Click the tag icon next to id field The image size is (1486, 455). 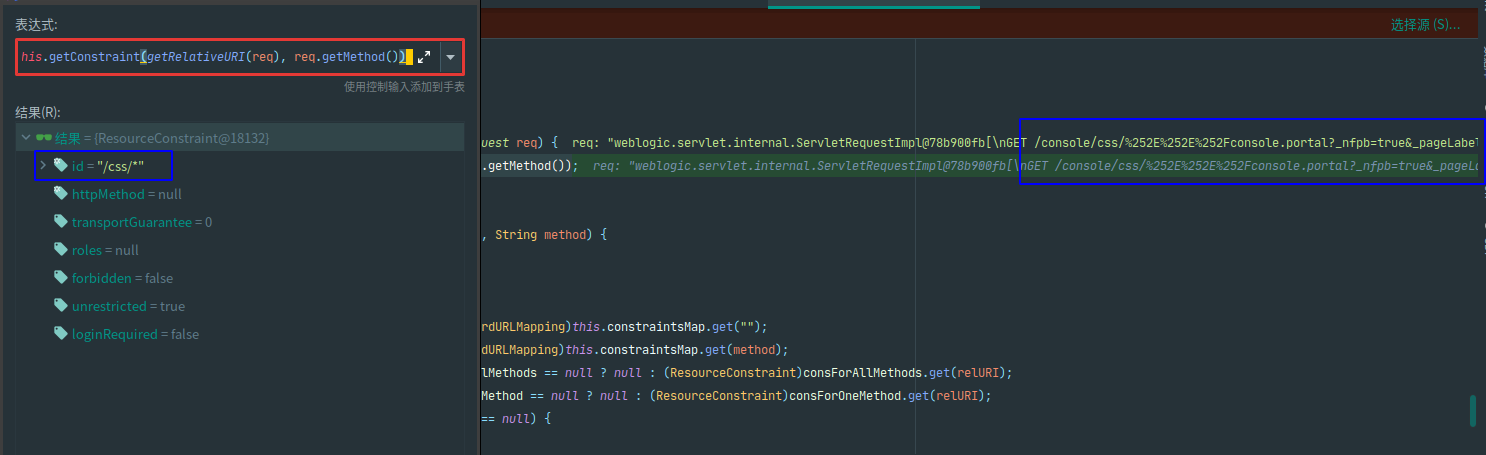[x=61, y=165]
